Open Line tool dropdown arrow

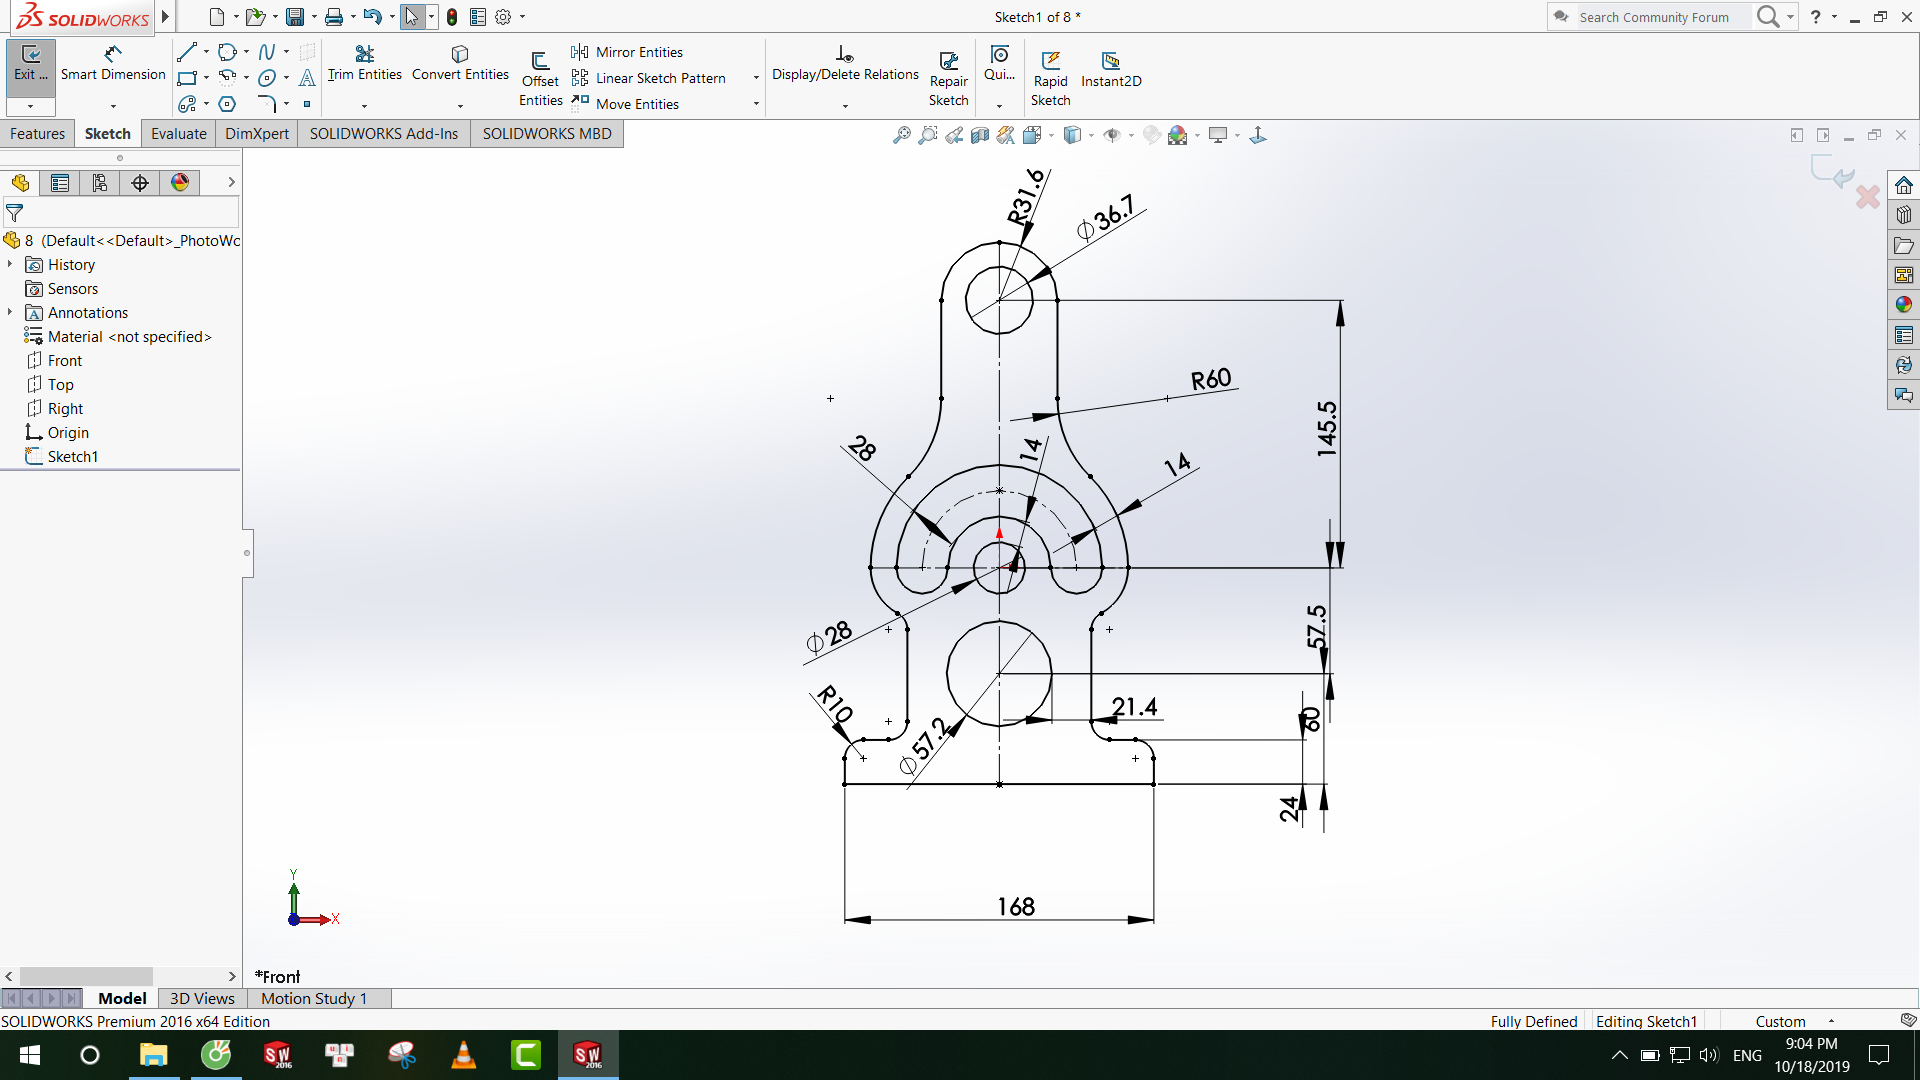[x=206, y=52]
